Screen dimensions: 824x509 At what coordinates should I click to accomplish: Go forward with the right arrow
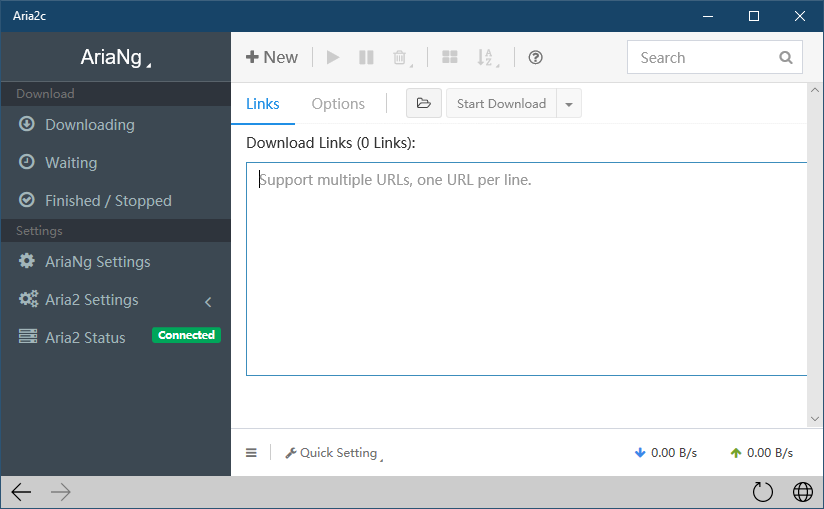pyautogui.click(x=60, y=492)
